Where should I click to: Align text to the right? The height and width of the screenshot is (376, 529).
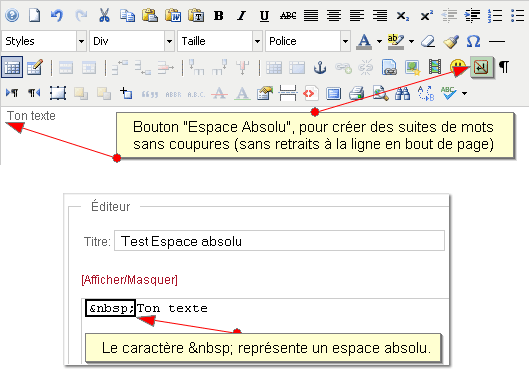(380, 16)
